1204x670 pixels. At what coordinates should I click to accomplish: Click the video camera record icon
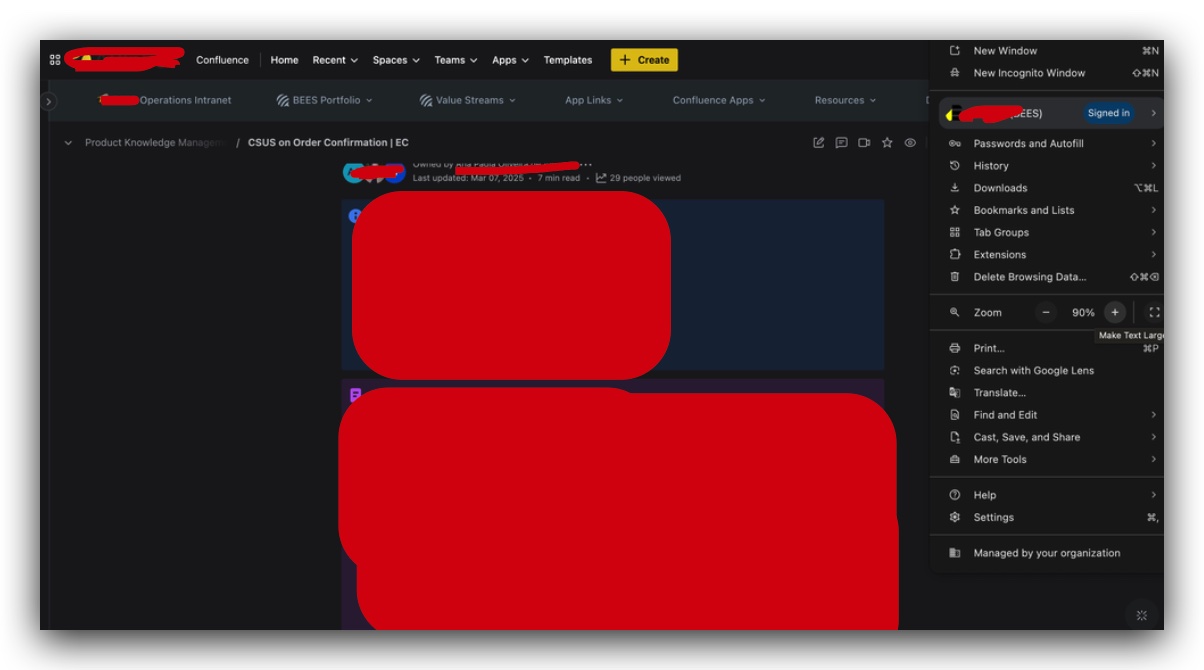pos(864,143)
